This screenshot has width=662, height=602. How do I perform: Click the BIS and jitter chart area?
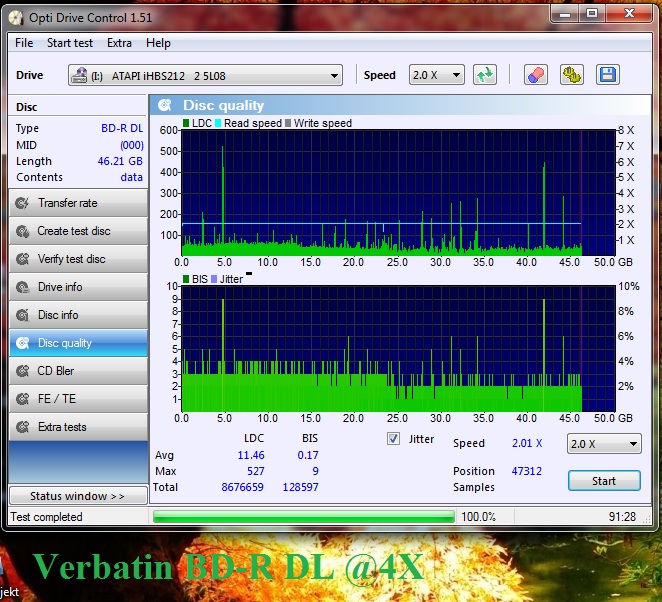click(x=398, y=349)
